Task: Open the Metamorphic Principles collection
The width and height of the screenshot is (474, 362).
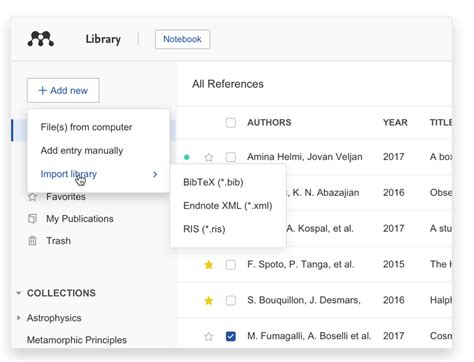Action: [x=77, y=340]
